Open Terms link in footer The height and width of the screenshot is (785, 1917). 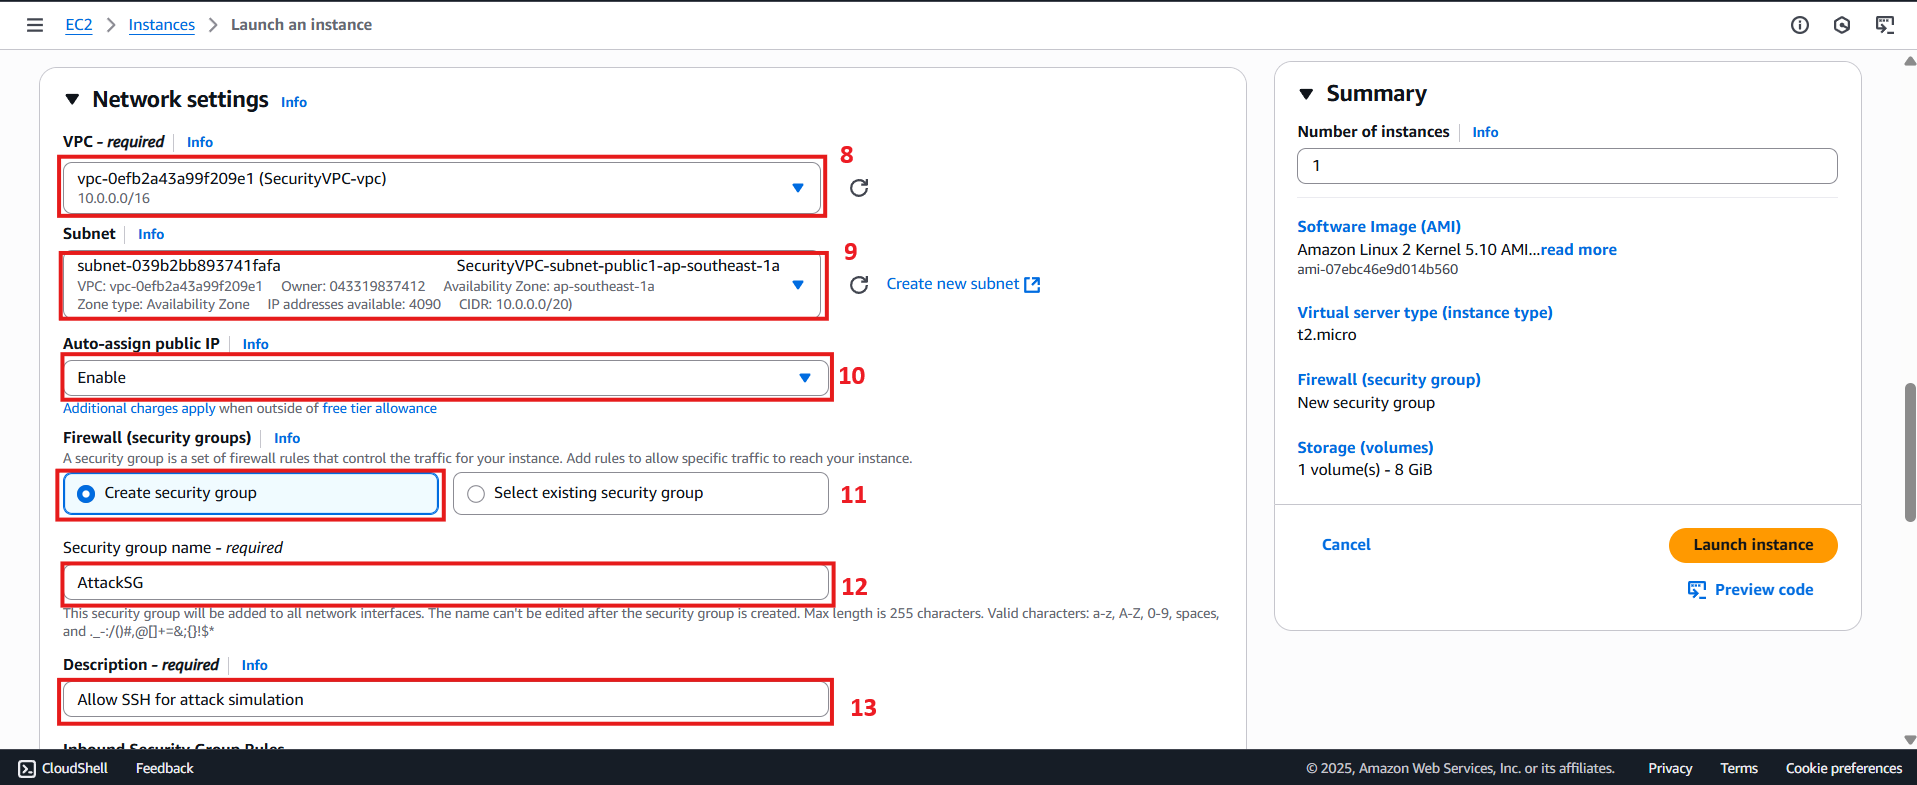[1739, 768]
